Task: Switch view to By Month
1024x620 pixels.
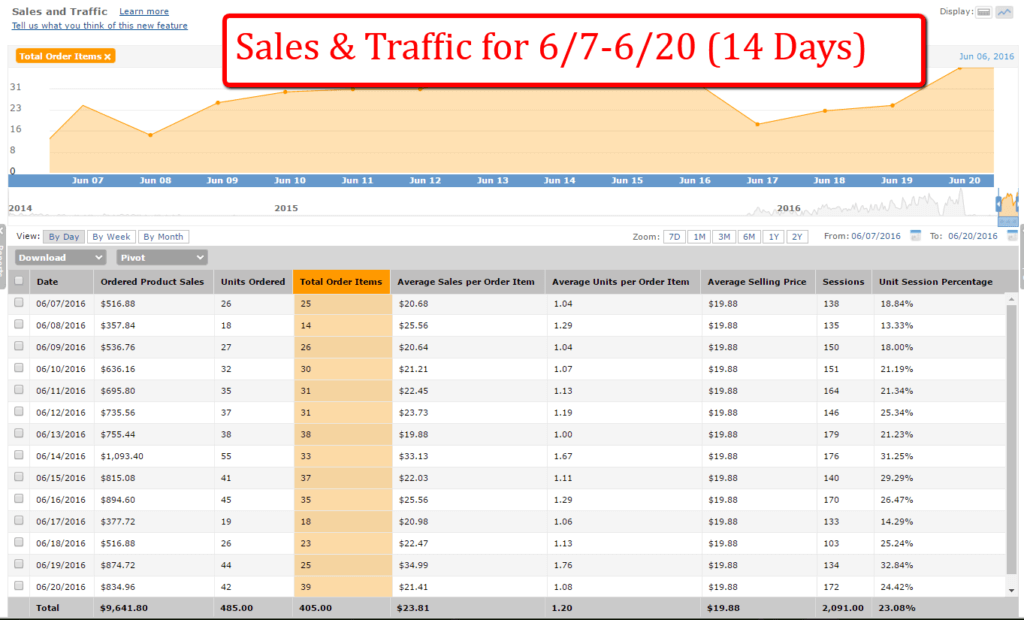Action: [162, 237]
